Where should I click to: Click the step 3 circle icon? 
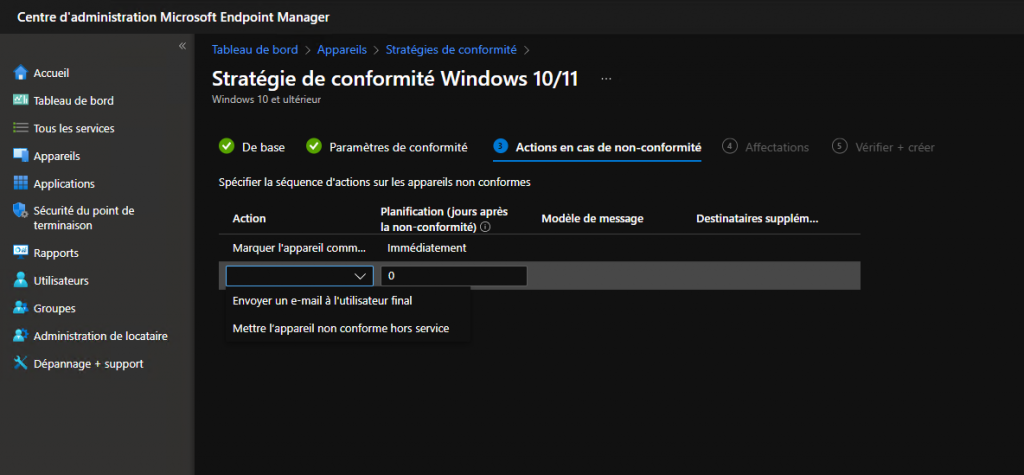coord(500,146)
